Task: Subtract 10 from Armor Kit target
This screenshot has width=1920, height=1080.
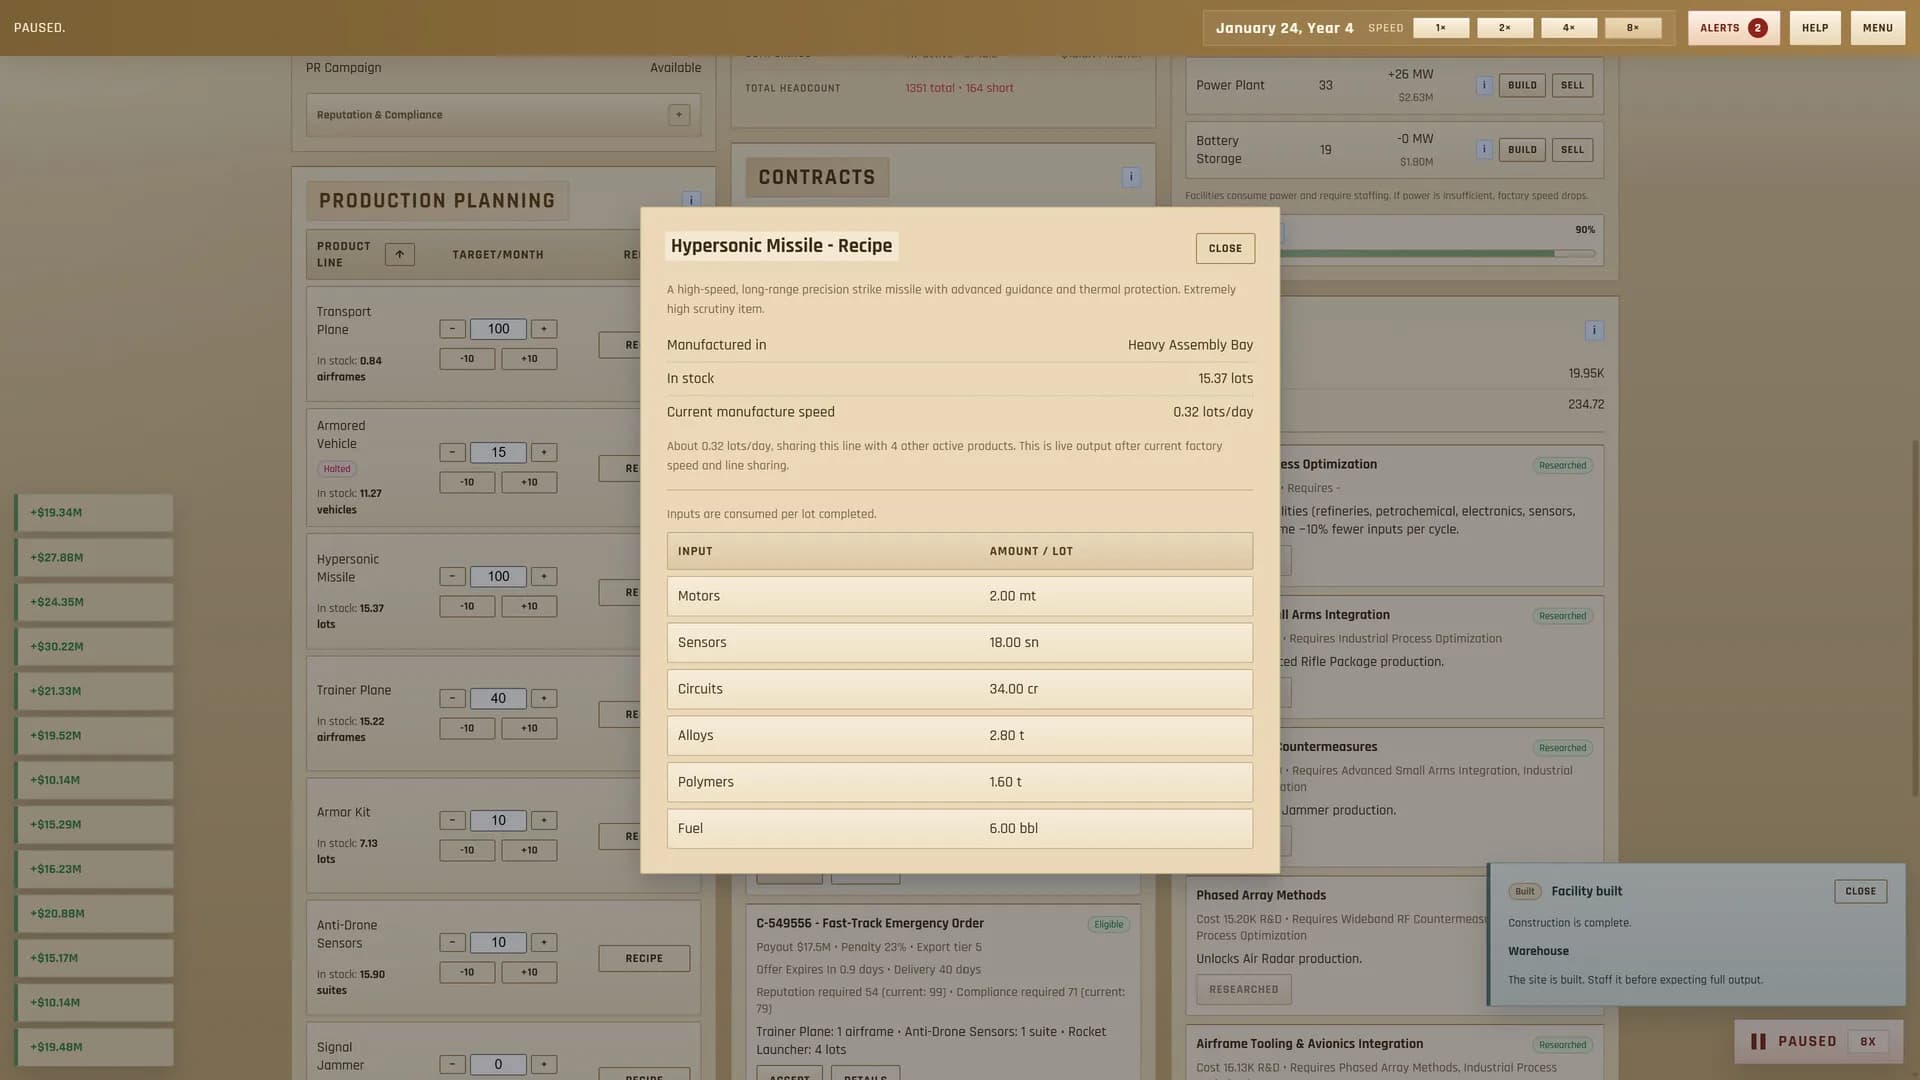Action: click(x=467, y=850)
